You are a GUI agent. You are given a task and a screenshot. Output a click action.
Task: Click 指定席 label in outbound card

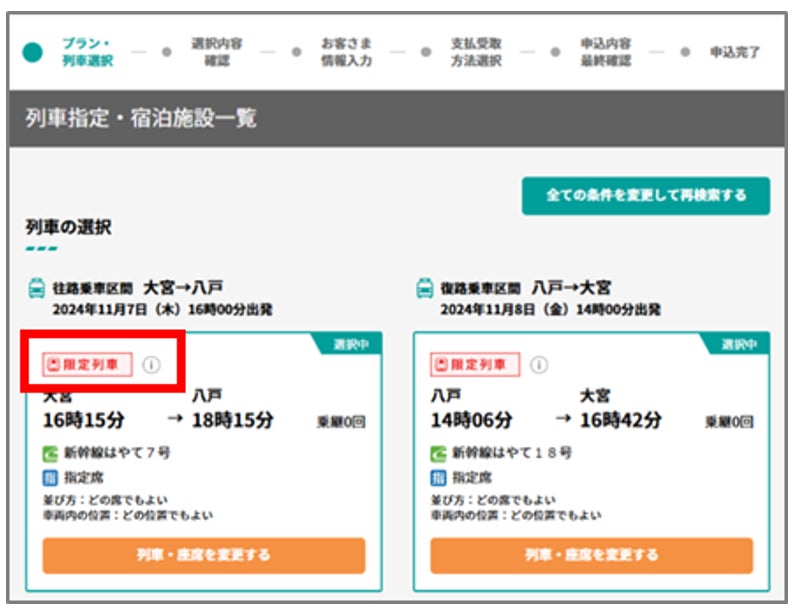(84, 478)
